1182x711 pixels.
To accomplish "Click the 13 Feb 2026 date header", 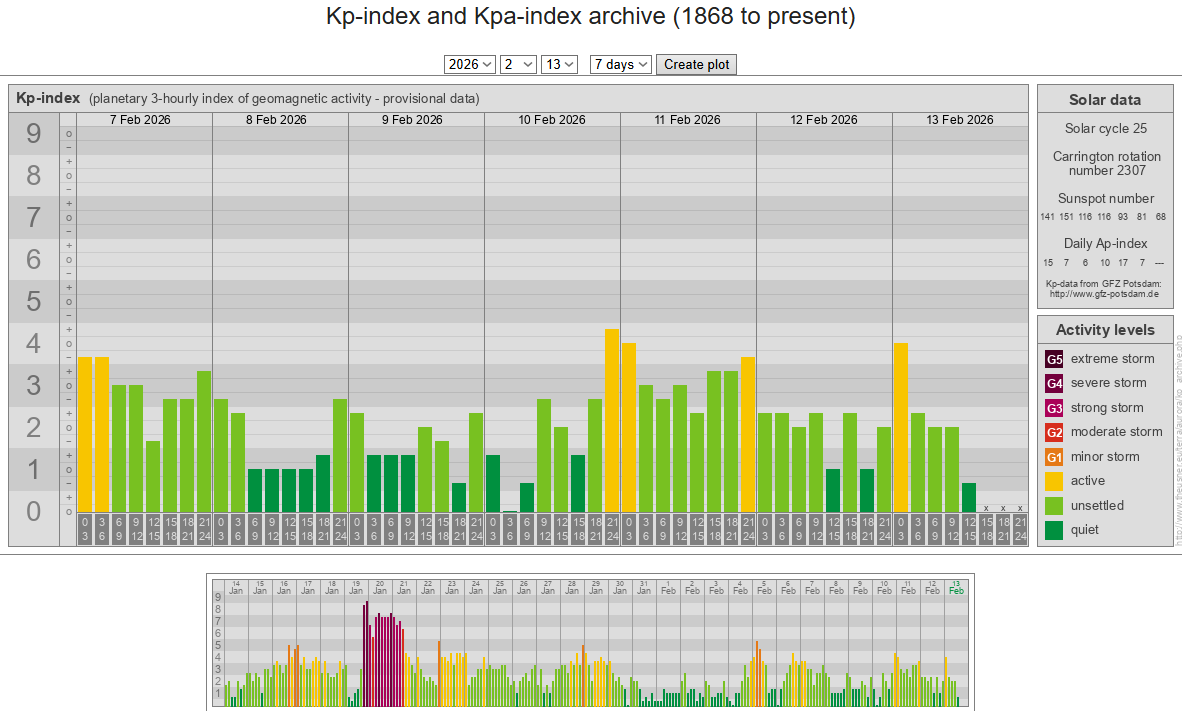I will coord(959,120).
